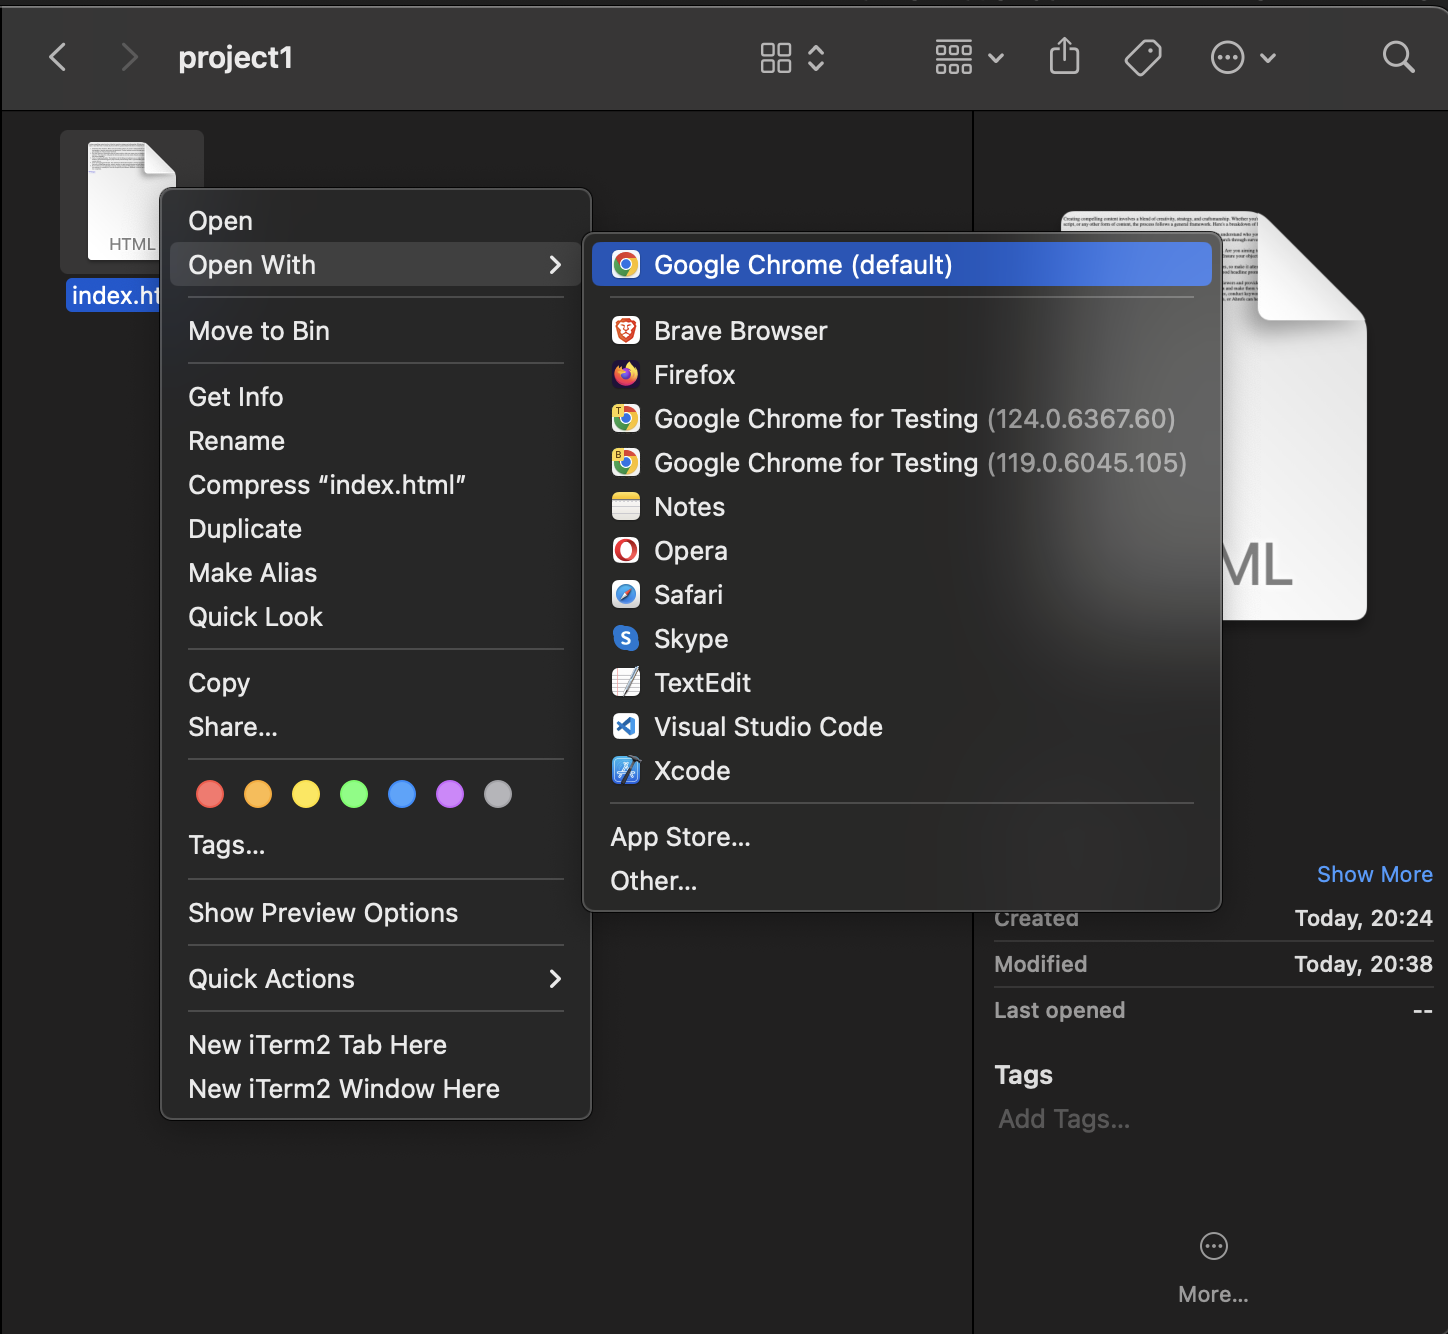This screenshot has width=1448, height=1334.
Task: Select Show Preview Options
Action: pos(376,913)
